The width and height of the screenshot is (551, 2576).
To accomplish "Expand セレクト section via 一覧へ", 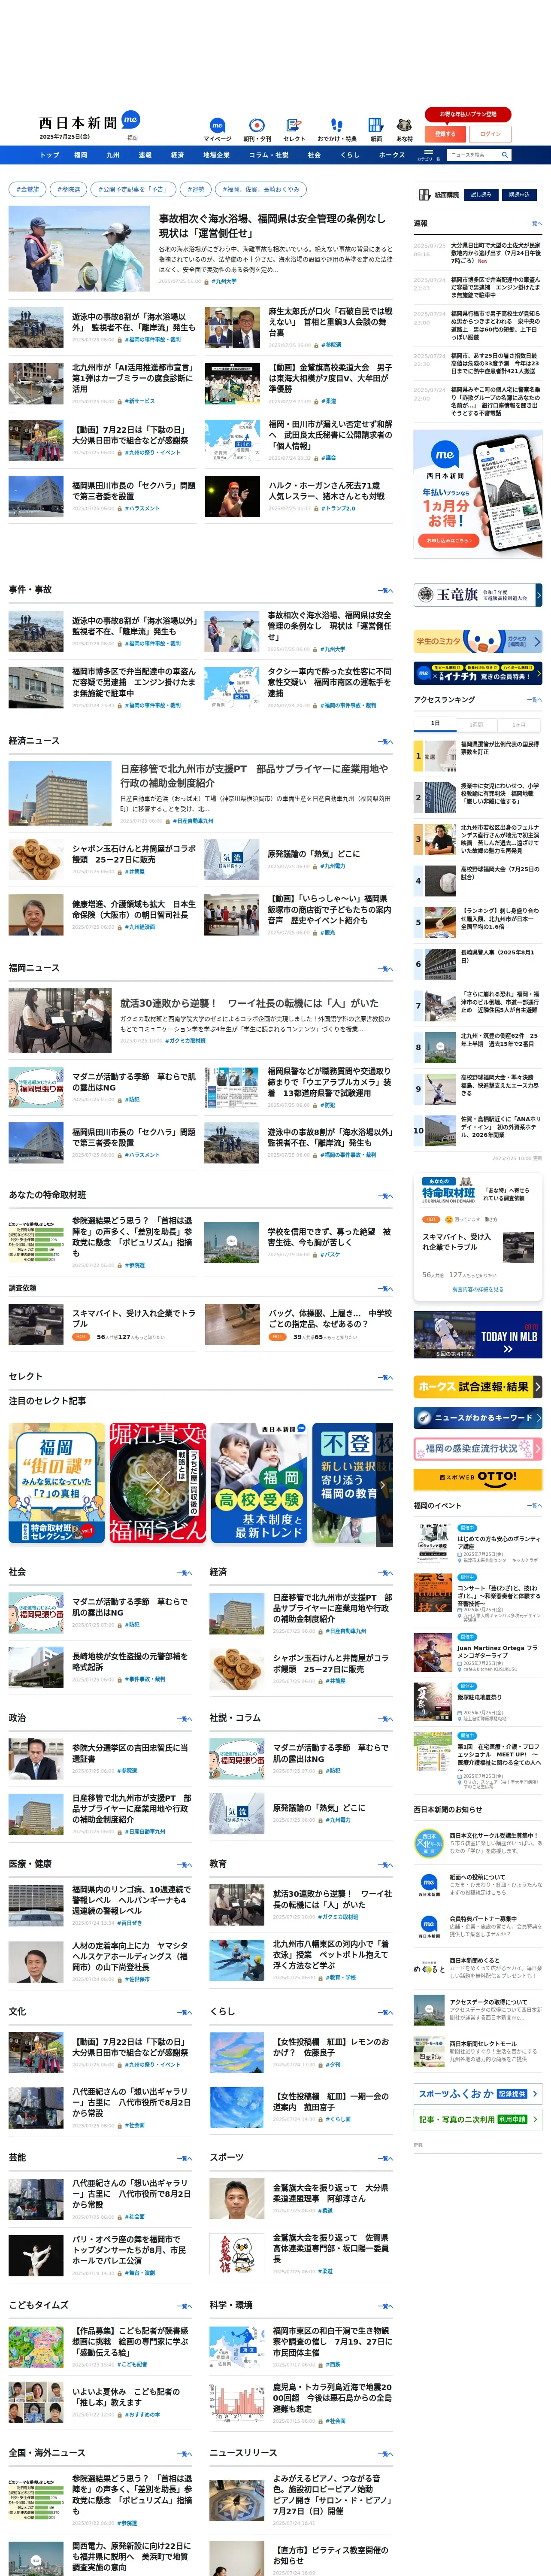I will click(385, 1378).
